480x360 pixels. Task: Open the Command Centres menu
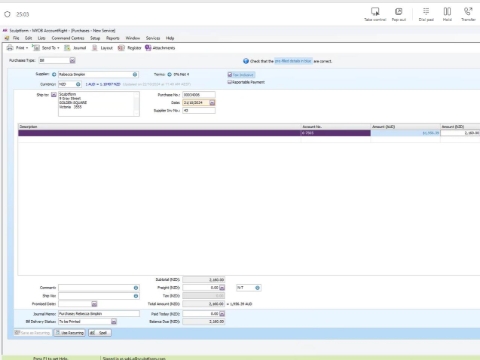(68, 38)
